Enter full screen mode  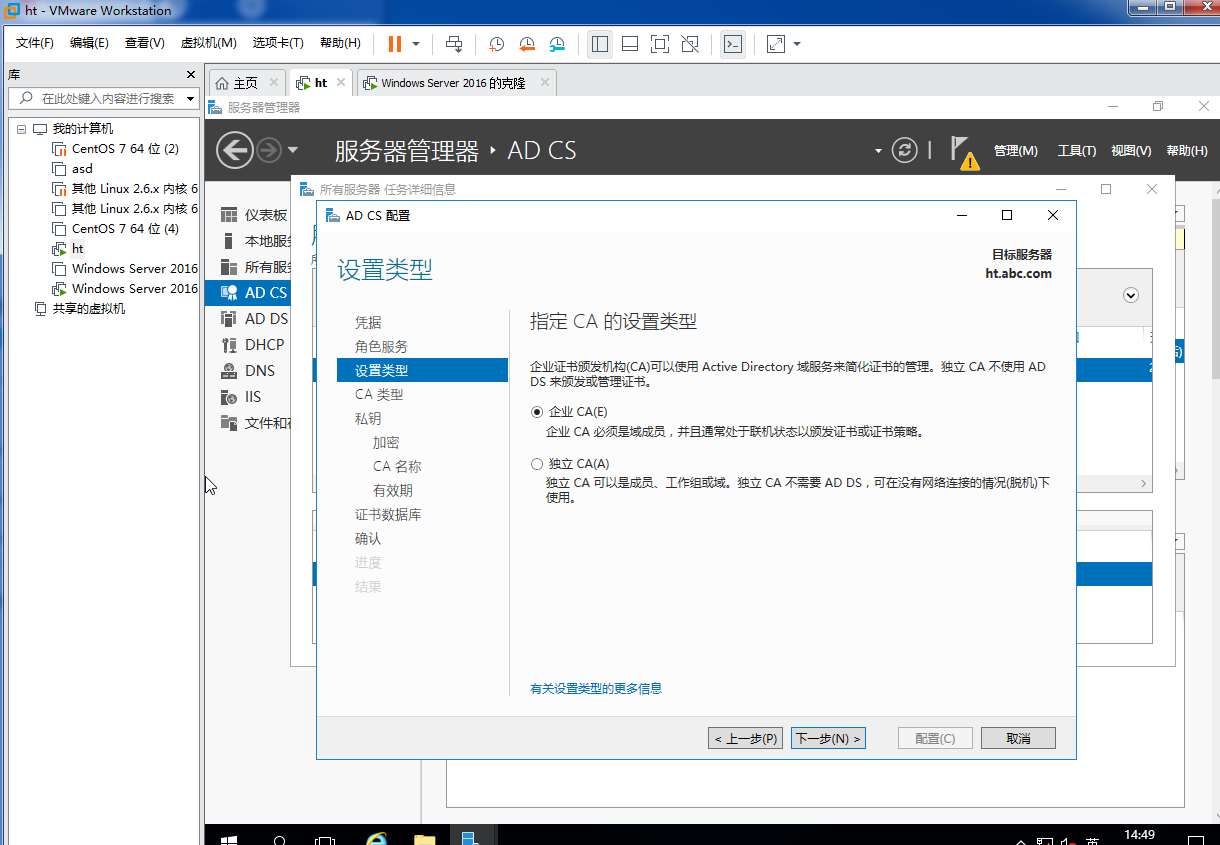click(659, 44)
